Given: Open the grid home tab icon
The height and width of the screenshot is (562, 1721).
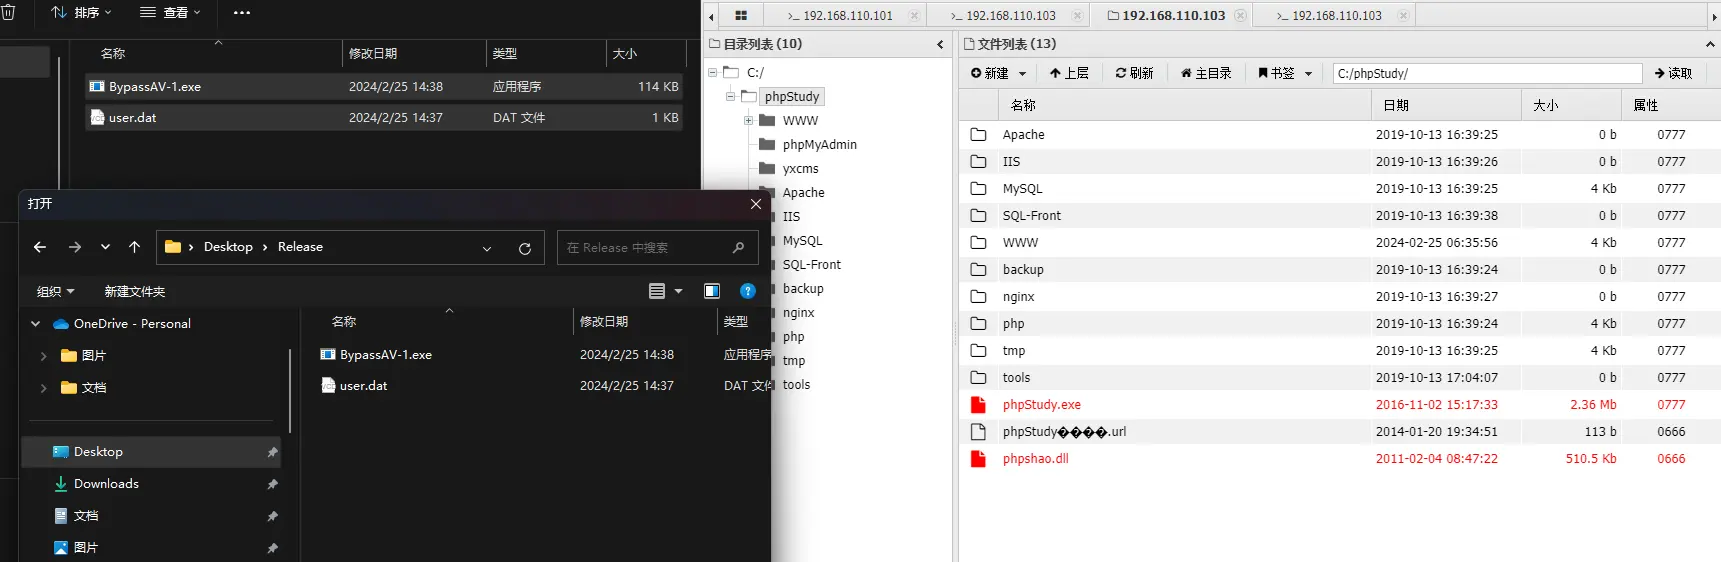Looking at the screenshot, I should 741,16.
